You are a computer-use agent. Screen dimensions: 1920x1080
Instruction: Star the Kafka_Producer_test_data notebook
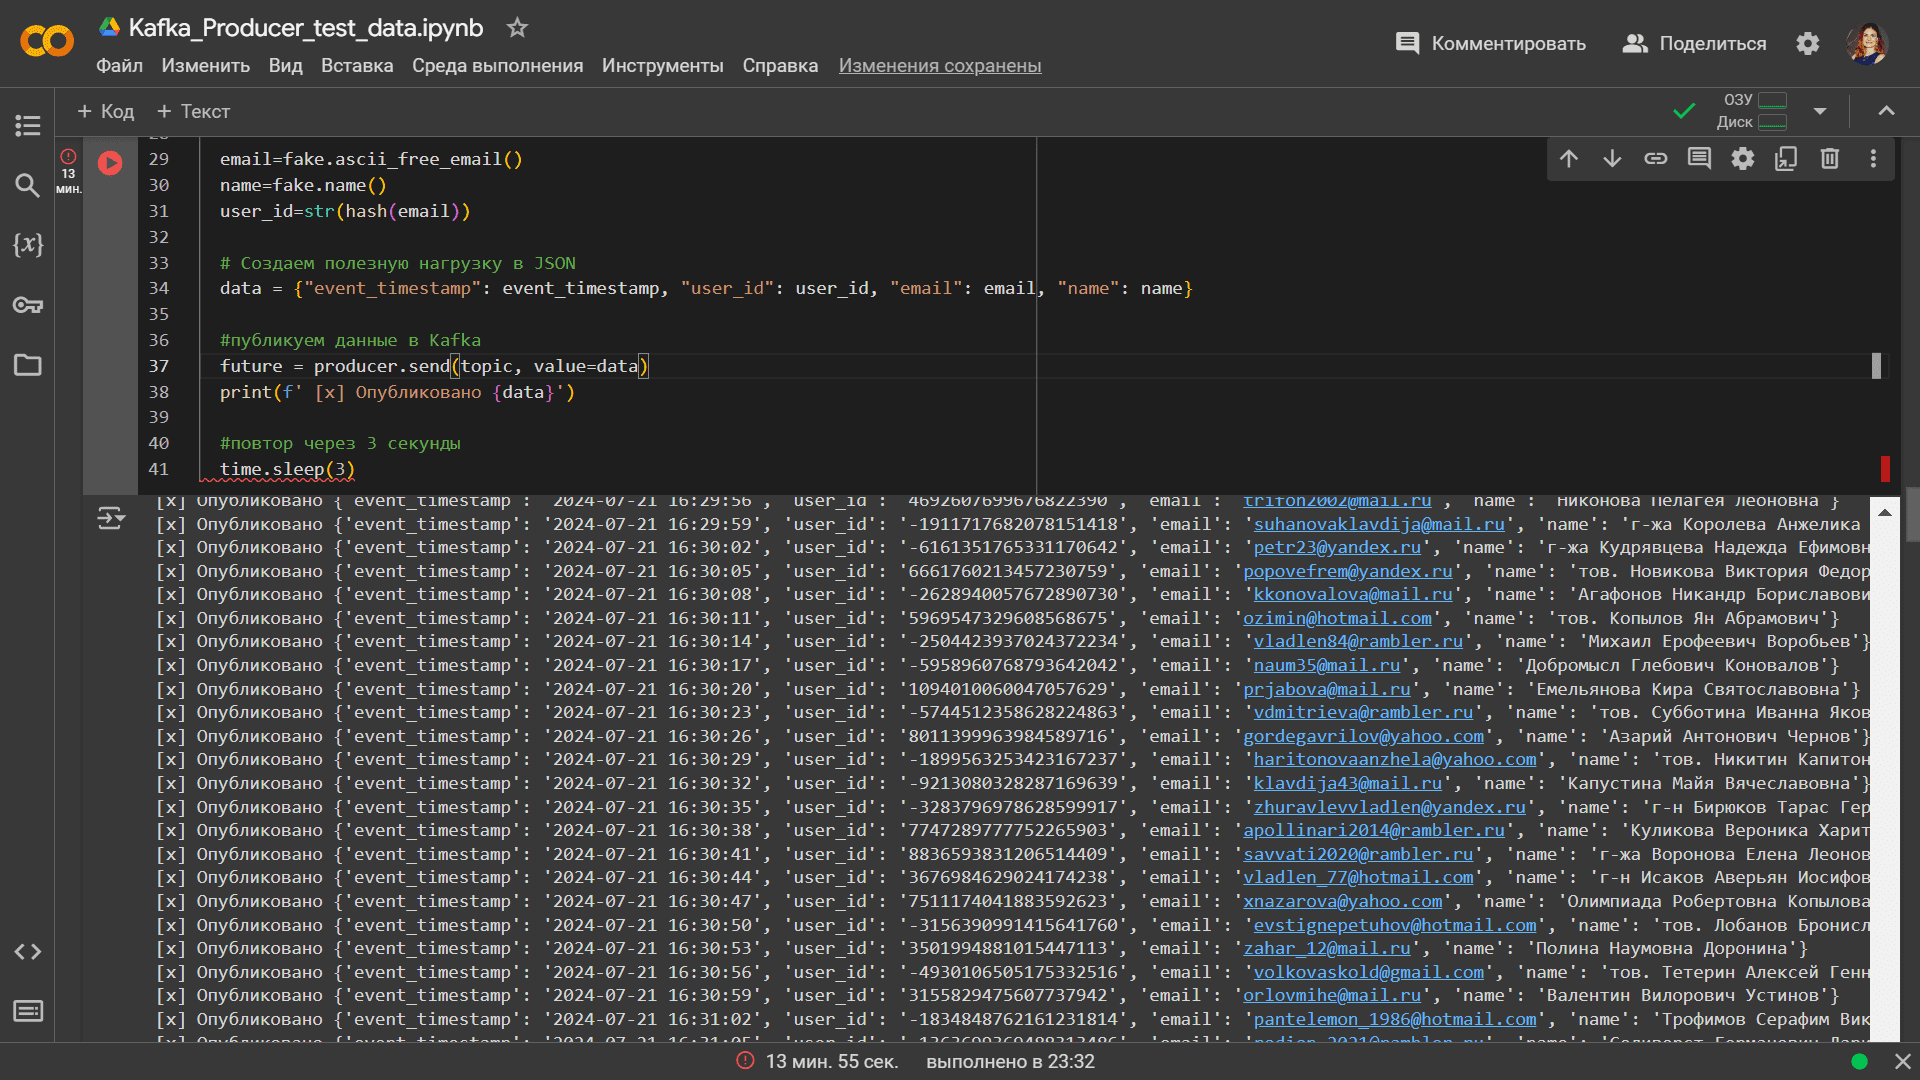pyautogui.click(x=517, y=28)
